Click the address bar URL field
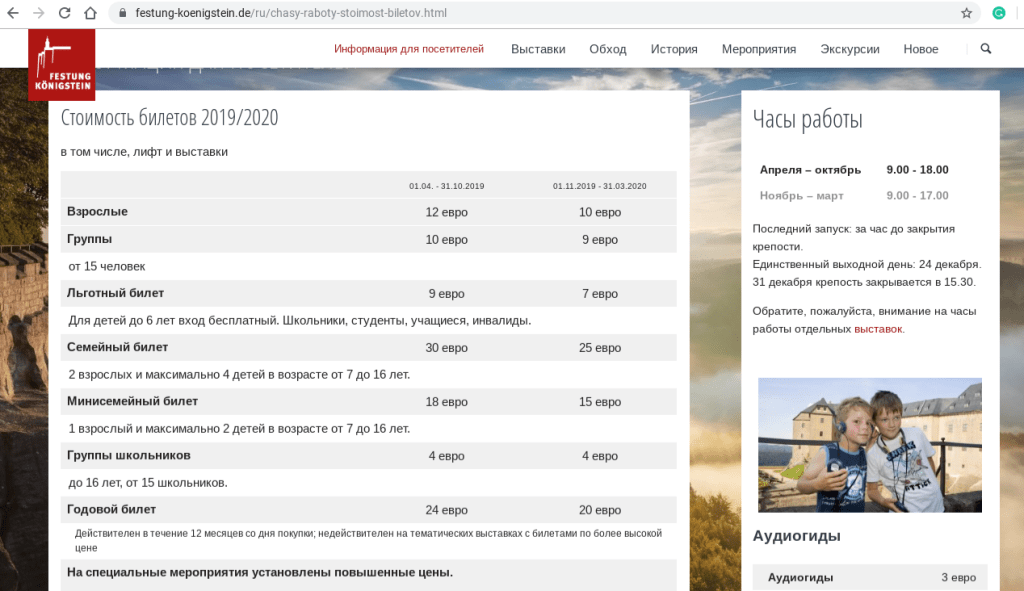 coord(500,13)
